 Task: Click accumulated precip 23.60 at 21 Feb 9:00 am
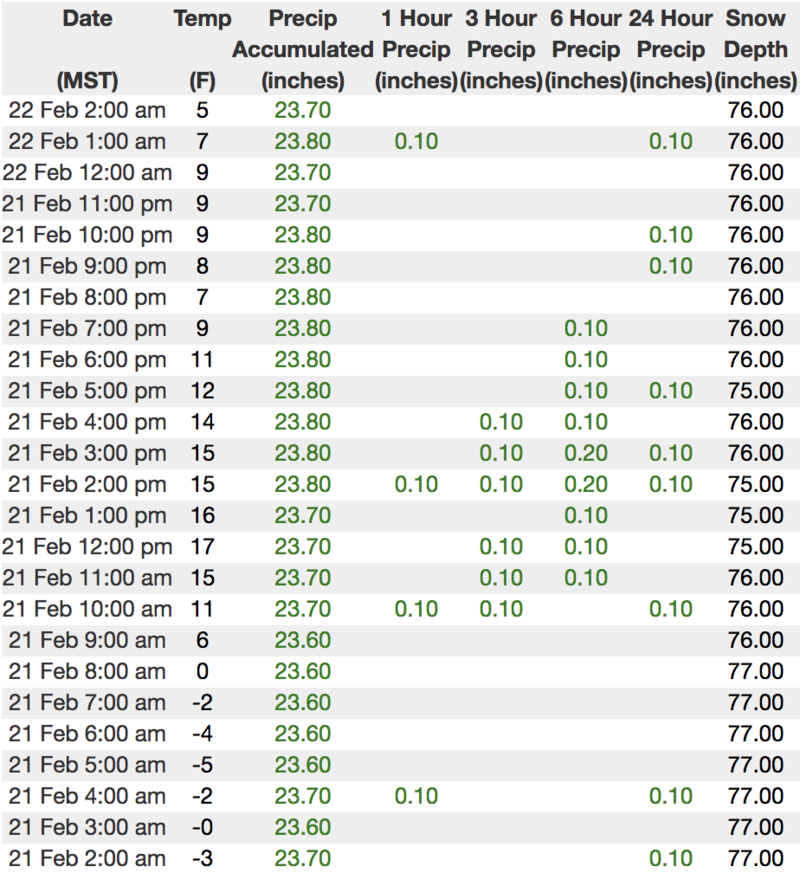pyautogui.click(x=303, y=640)
